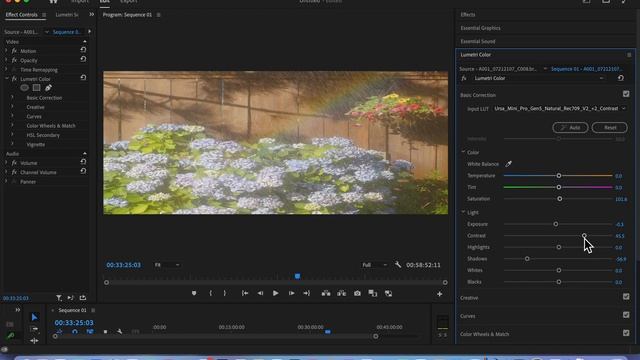
Task: Step forward one frame
Action: tap(291, 293)
